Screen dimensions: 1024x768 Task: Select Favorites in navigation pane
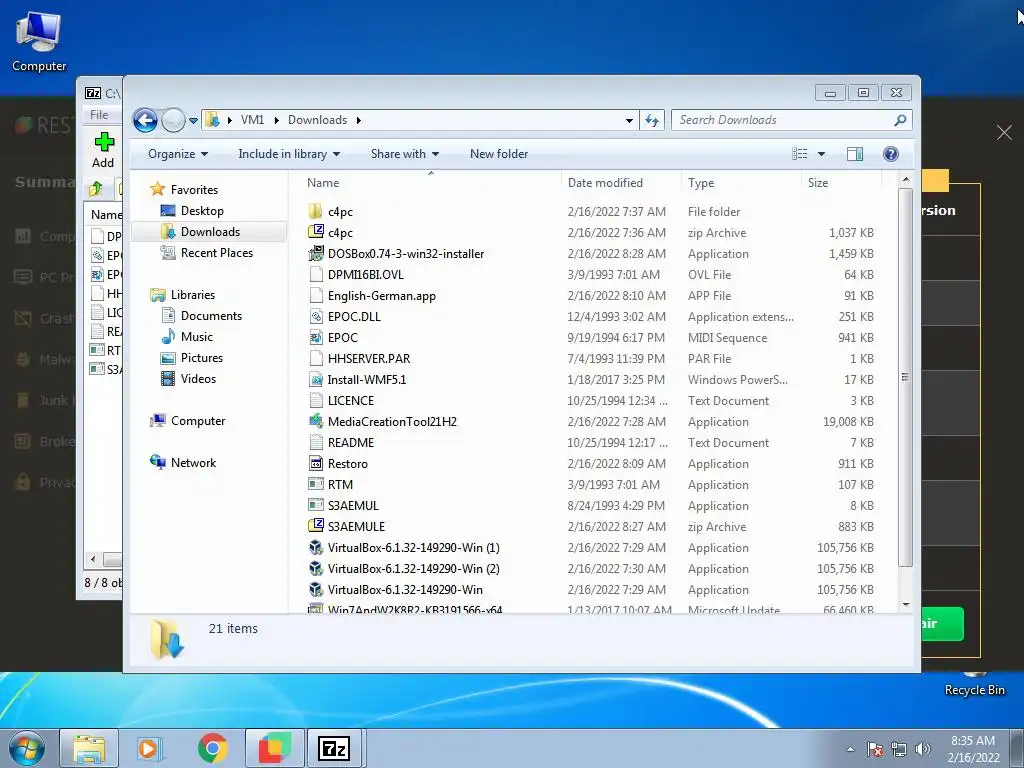pos(185,189)
